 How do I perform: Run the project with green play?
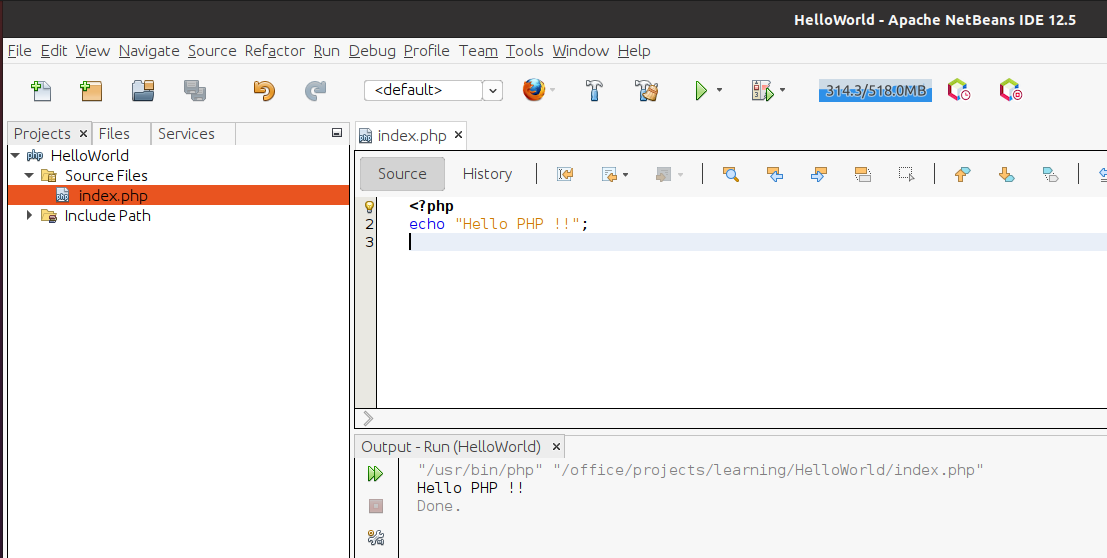pos(701,90)
